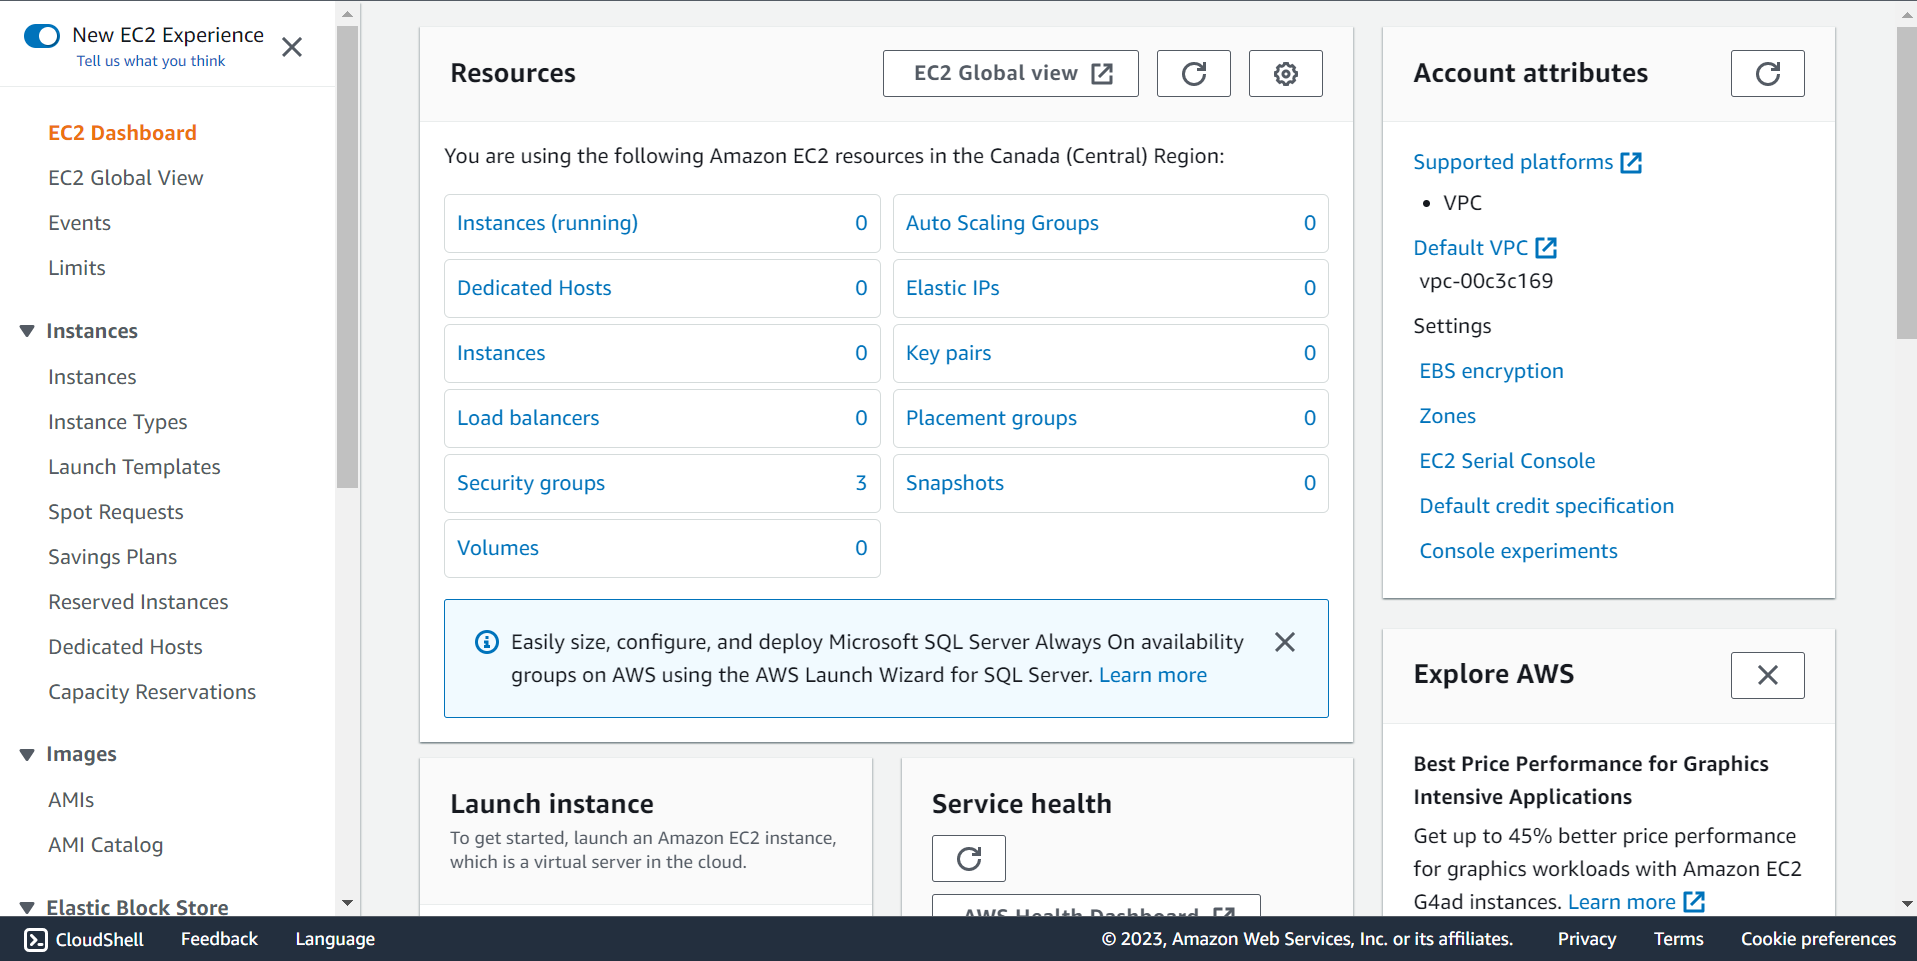Open Cookie preferences

pos(1818,939)
